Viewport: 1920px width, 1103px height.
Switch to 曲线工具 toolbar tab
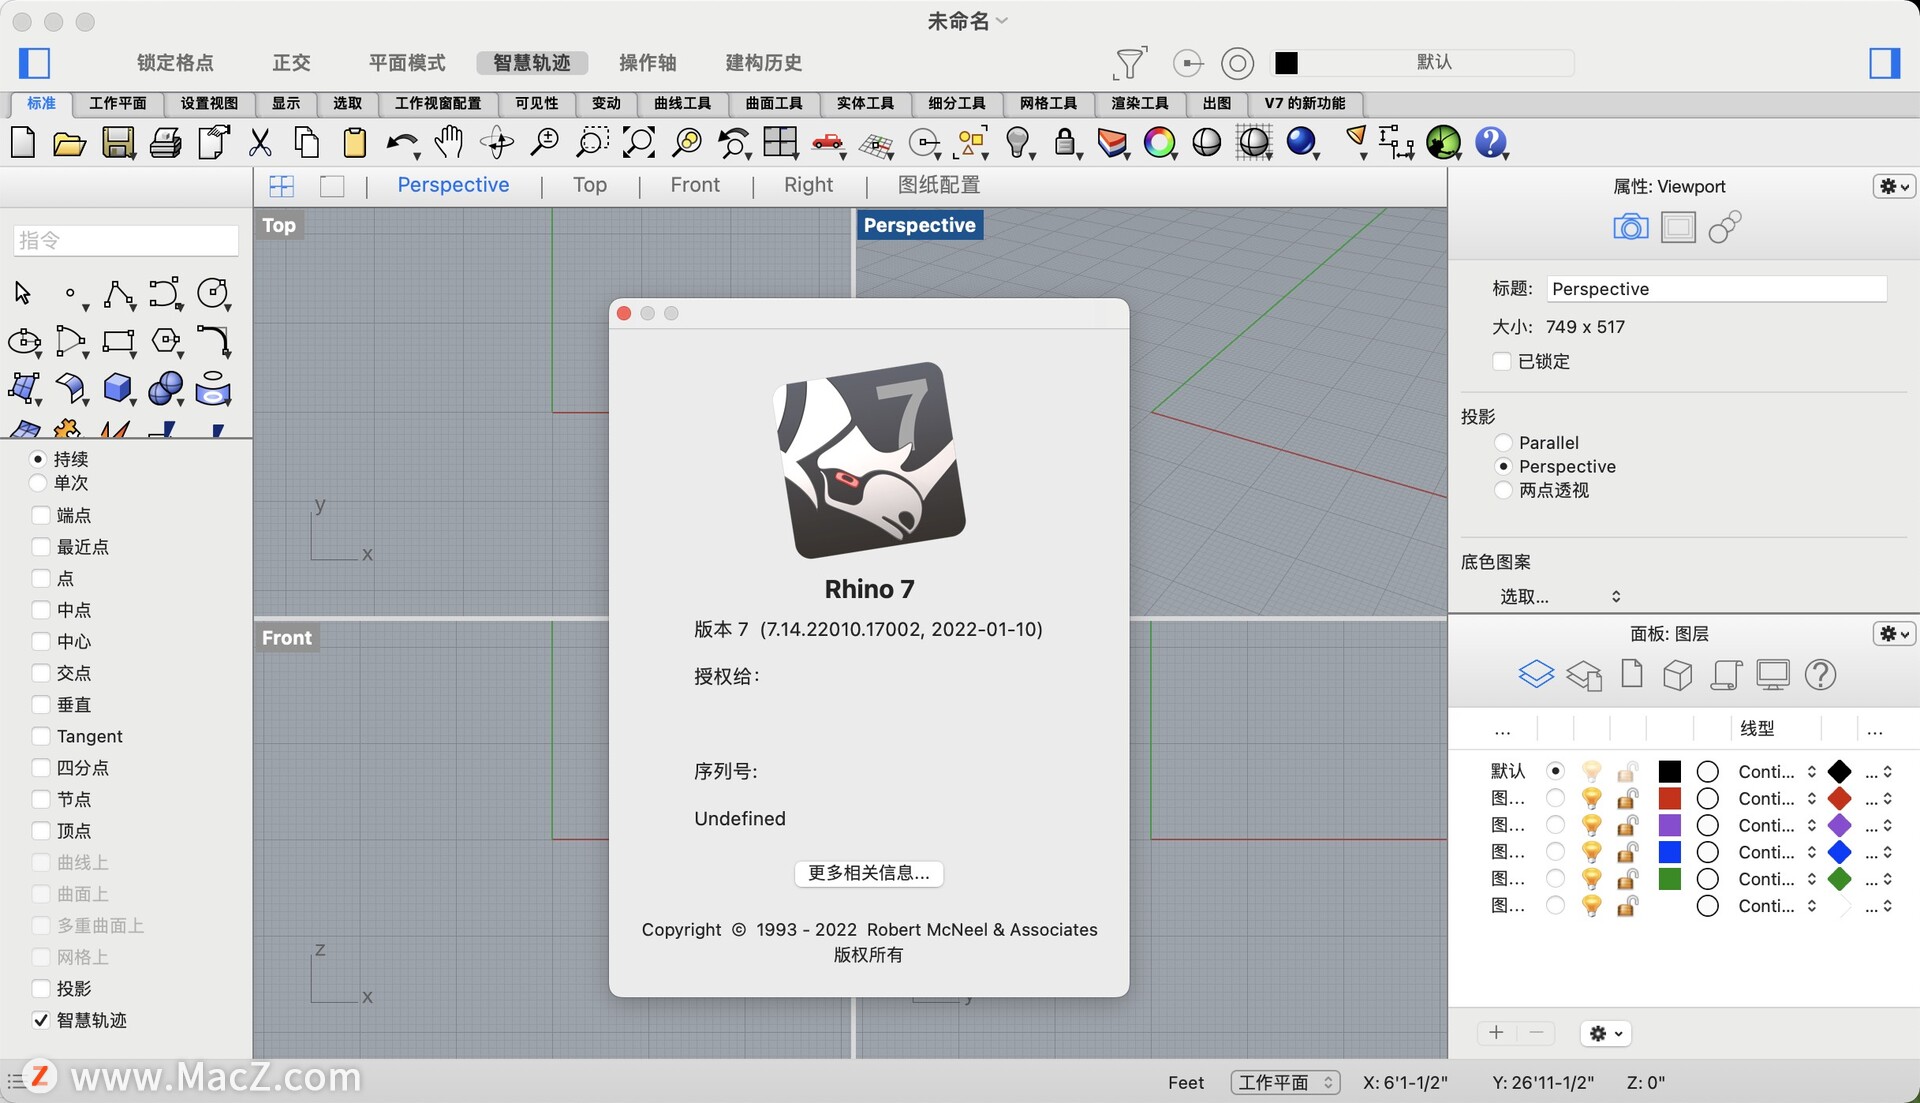coord(682,103)
